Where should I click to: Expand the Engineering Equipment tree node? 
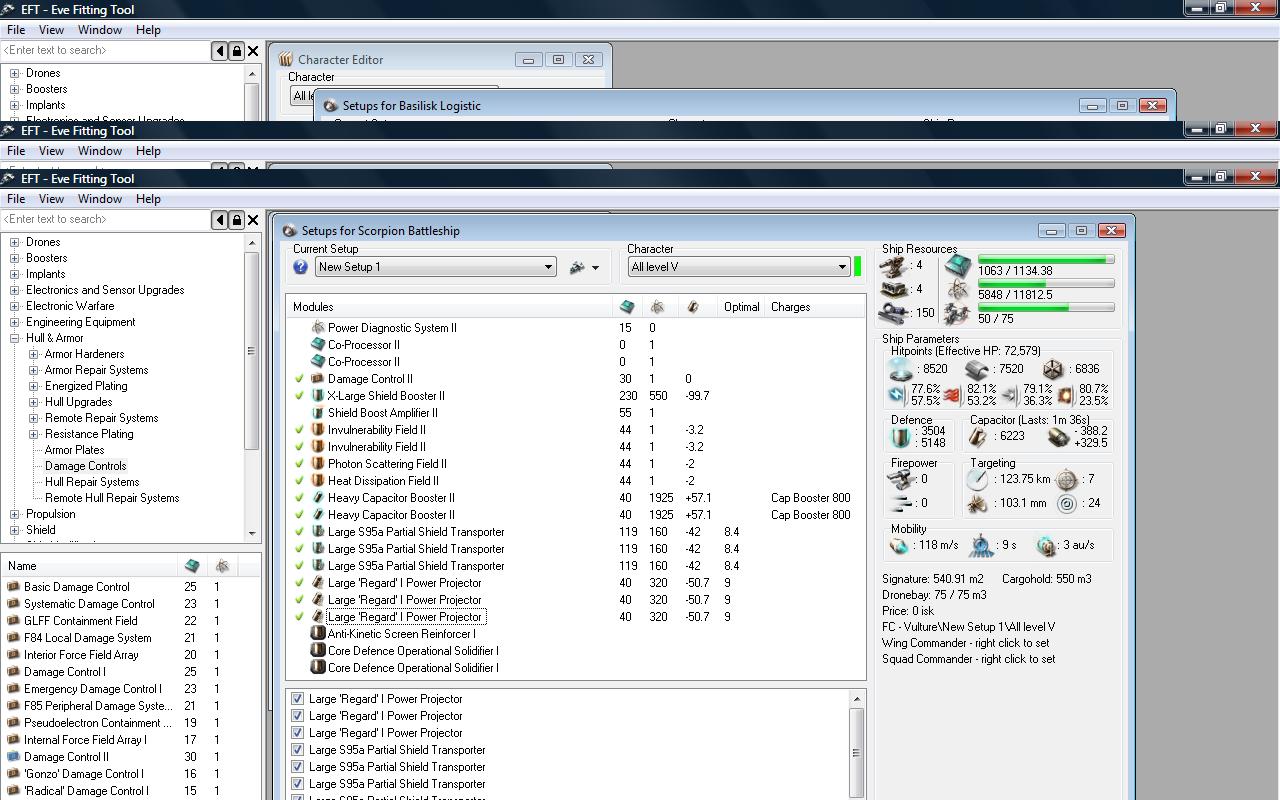point(15,322)
